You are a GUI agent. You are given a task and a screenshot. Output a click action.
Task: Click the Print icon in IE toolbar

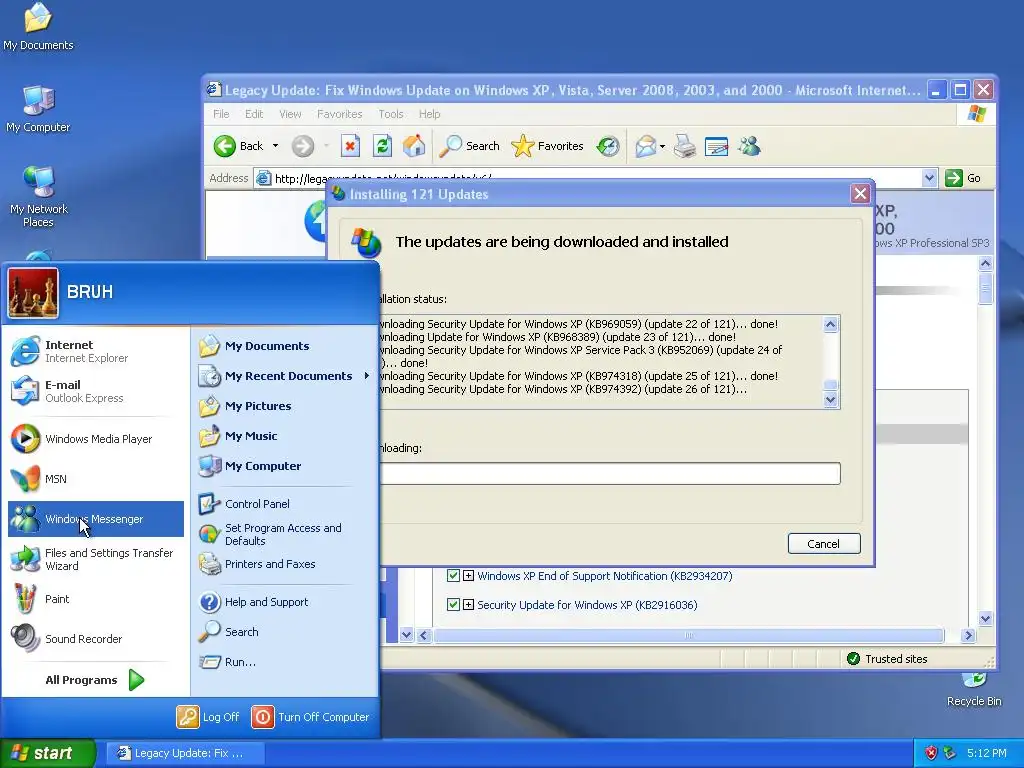(x=684, y=146)
